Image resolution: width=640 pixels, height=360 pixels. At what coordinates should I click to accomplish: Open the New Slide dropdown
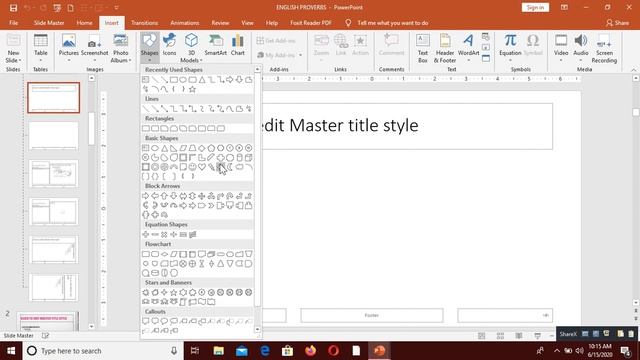point(13,57)
